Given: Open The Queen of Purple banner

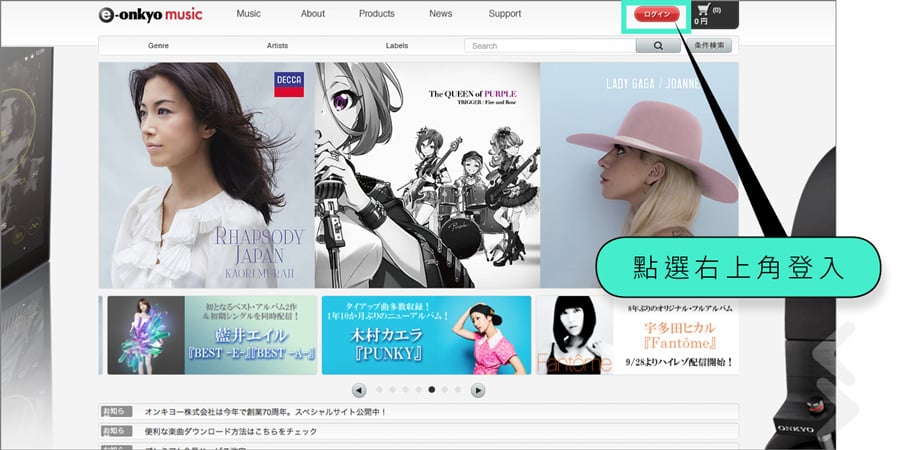Looking at the screenshot, I should [428, 175].
